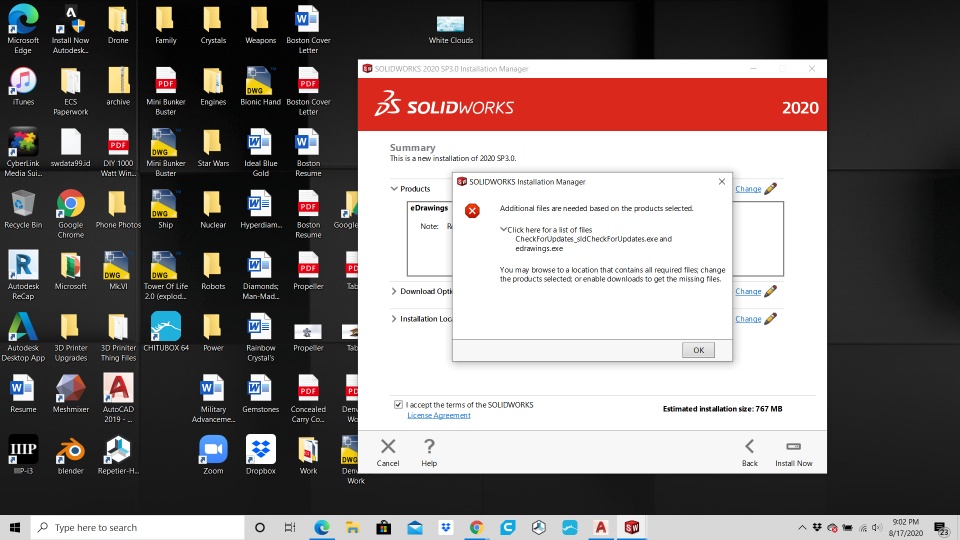Select the Concealed Carry PDF file
The width and height of the screenshot is (960, 540).
308,398
